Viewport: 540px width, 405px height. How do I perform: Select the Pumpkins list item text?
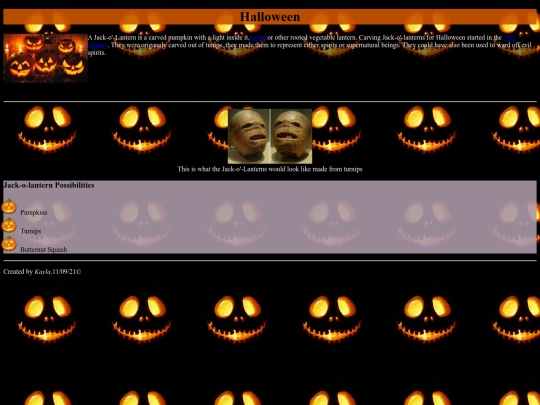[x=34, y=212]
